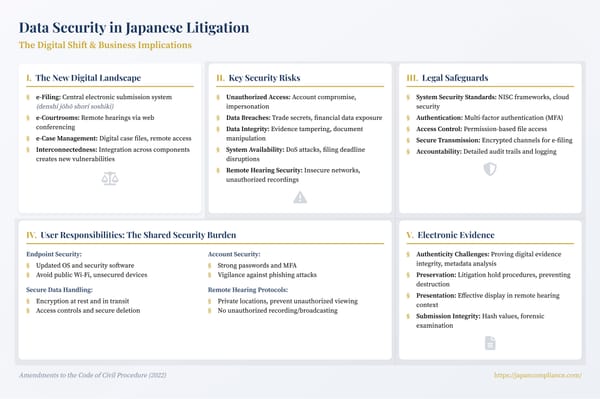This screenshot has width=600, height=399.
Task: Click the footer Amendments to the Code of Civil Procedure
Action: pyautogui.click(x=93, y=375)
